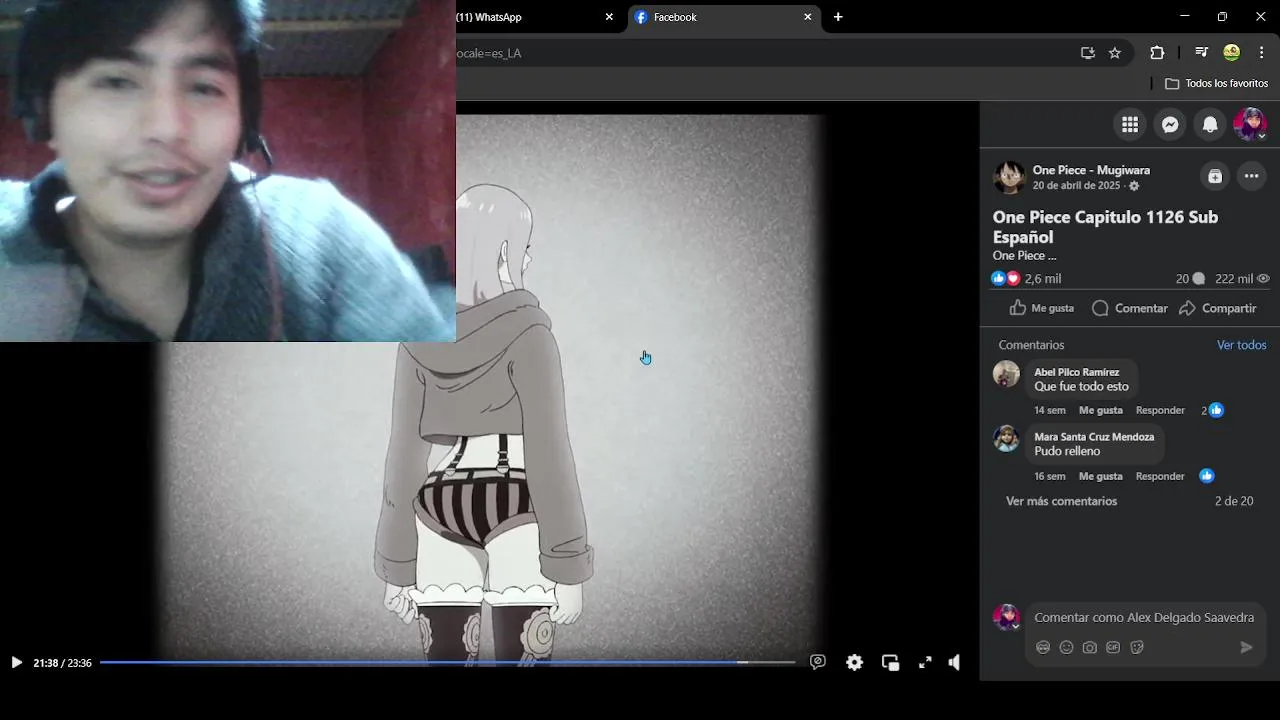This screenshot has height=720, width=1280.
Task: Click the comment field 'Comentar como Alex Delgado Saavedra'
Action: click(x=1144, y=618)
